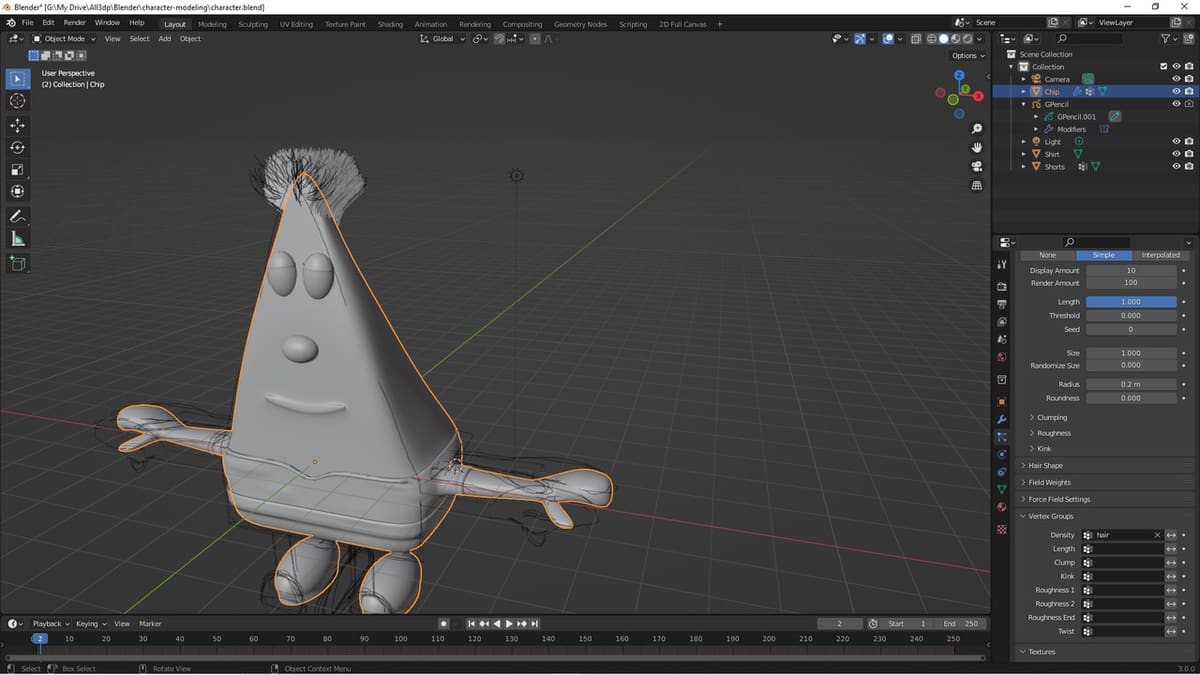Select the Measure tool
1200x675 pixels.
[18, 239]
